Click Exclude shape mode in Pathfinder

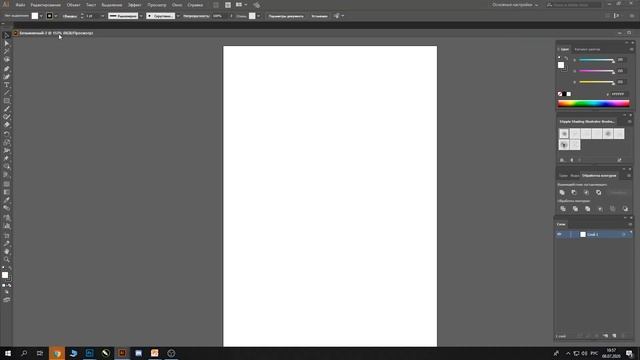(598, 192)
